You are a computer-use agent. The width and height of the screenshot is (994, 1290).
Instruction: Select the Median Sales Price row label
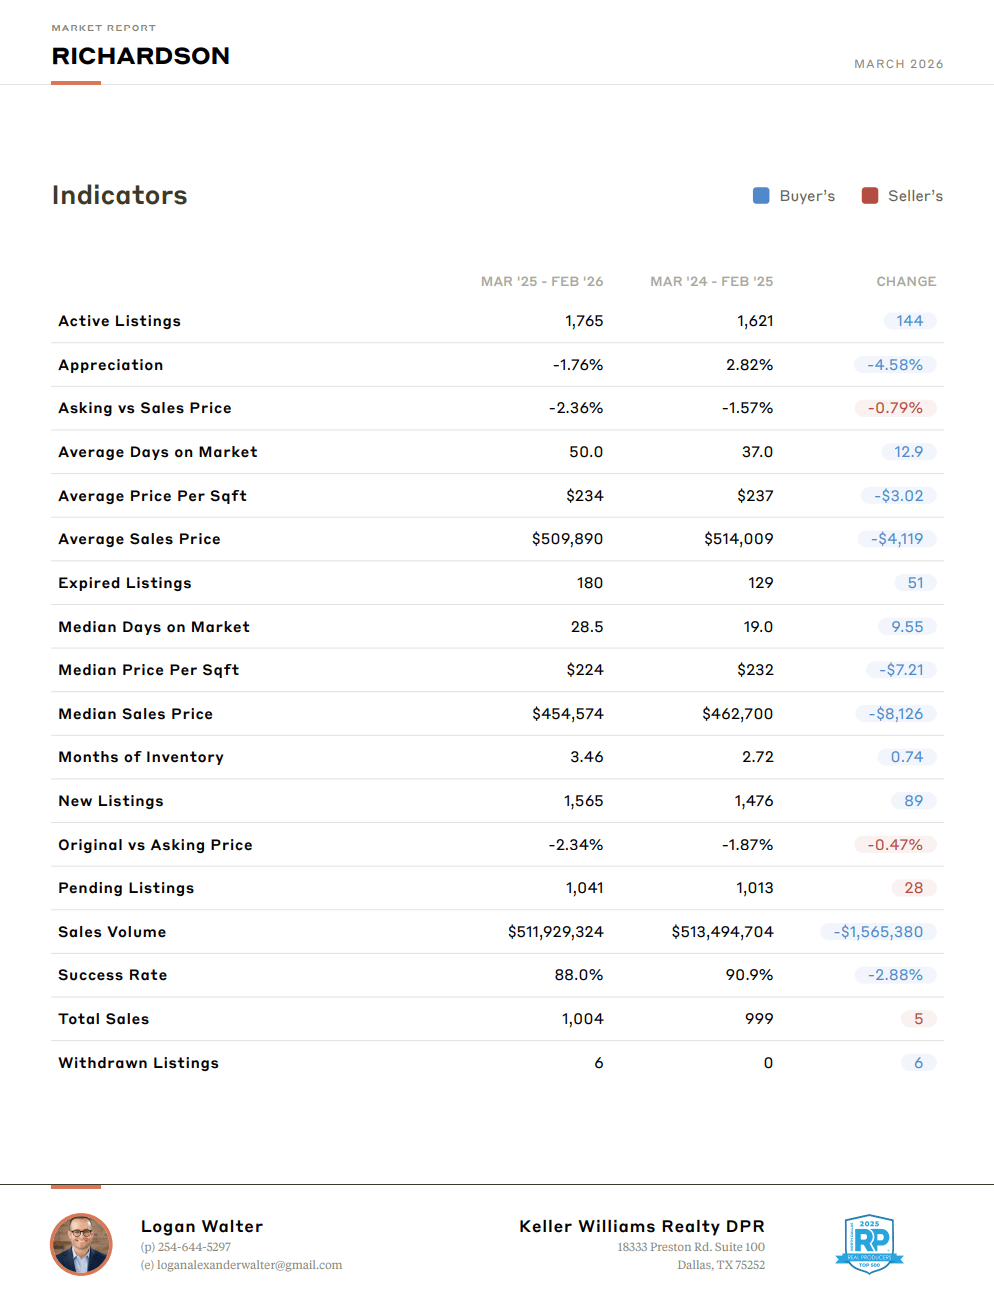(135, 714)
